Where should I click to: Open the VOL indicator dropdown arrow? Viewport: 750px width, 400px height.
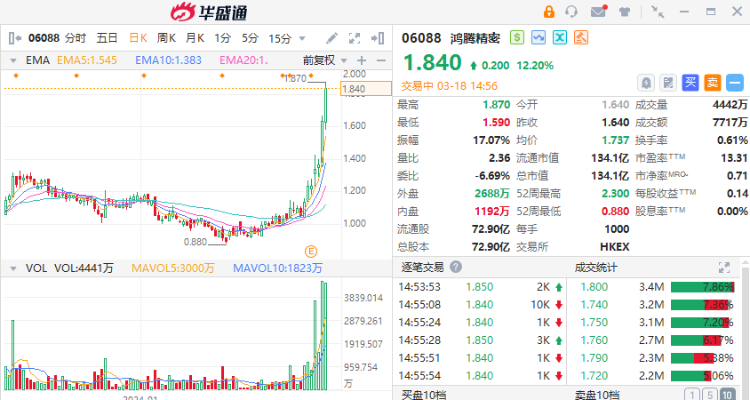[13, 268]
